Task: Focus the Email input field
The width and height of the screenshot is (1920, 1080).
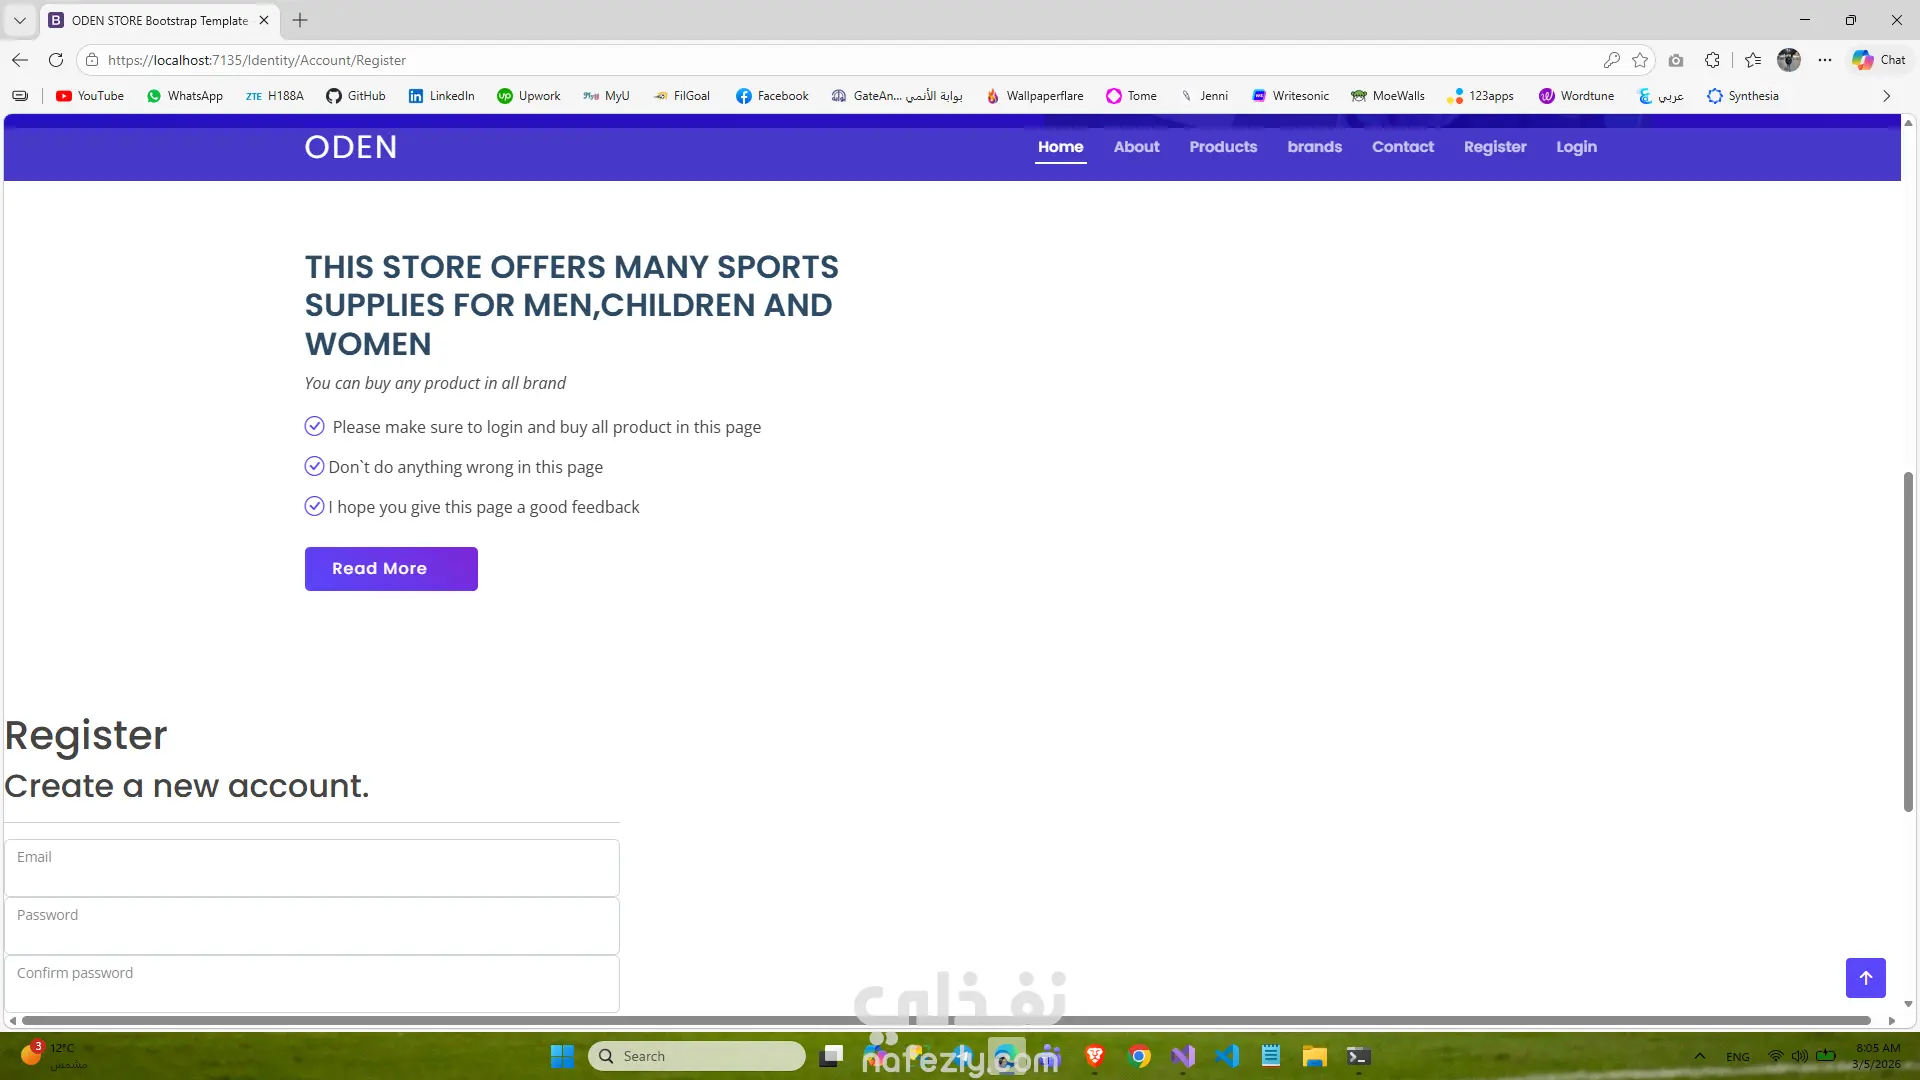Action: [312, 868]
